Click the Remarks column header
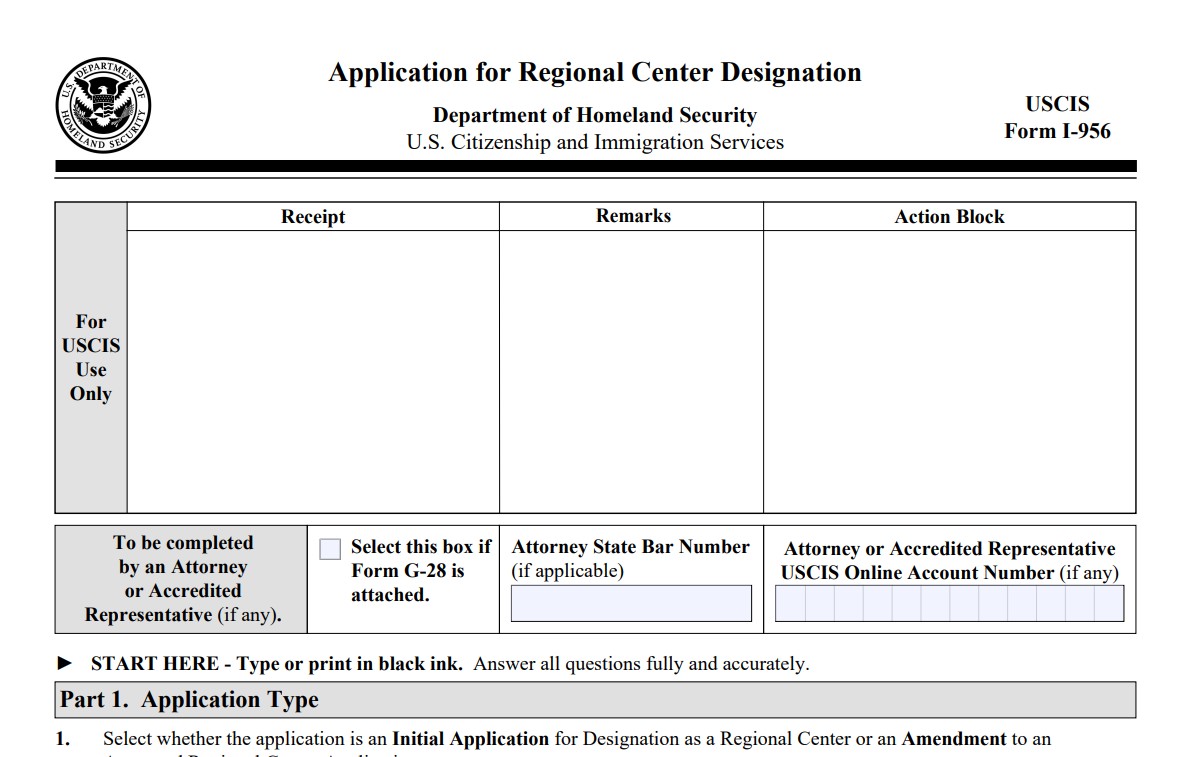 [x=633, y=216]
